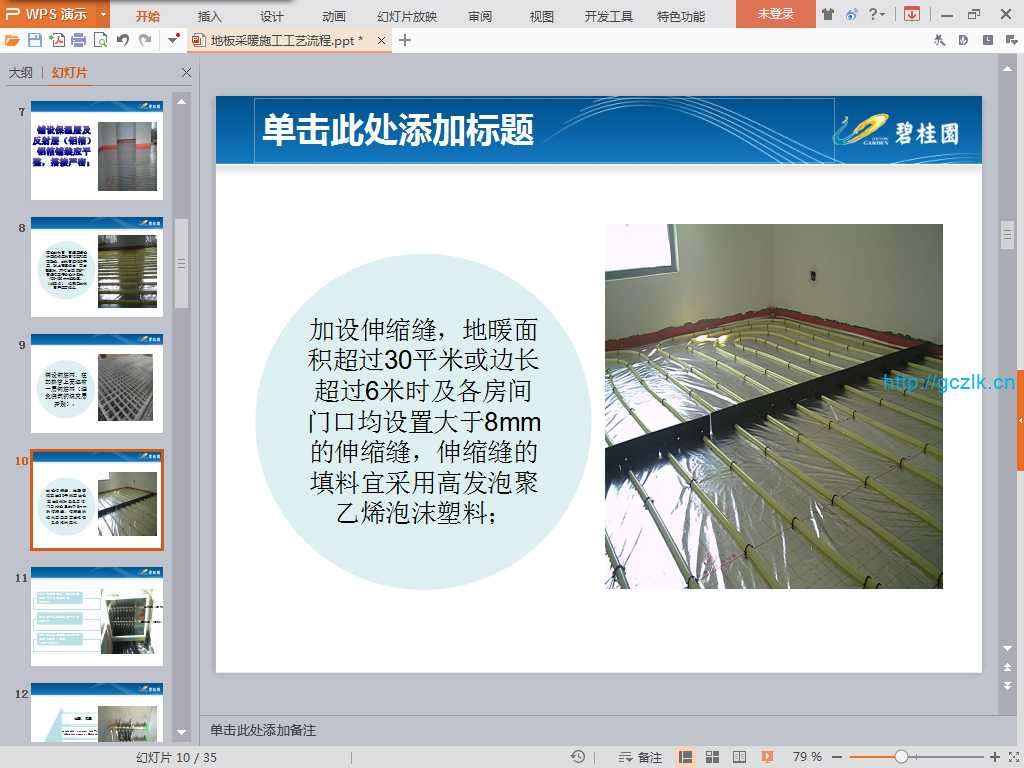Click the zoom slider handle

pyautogui.click(x=901, y=757)
